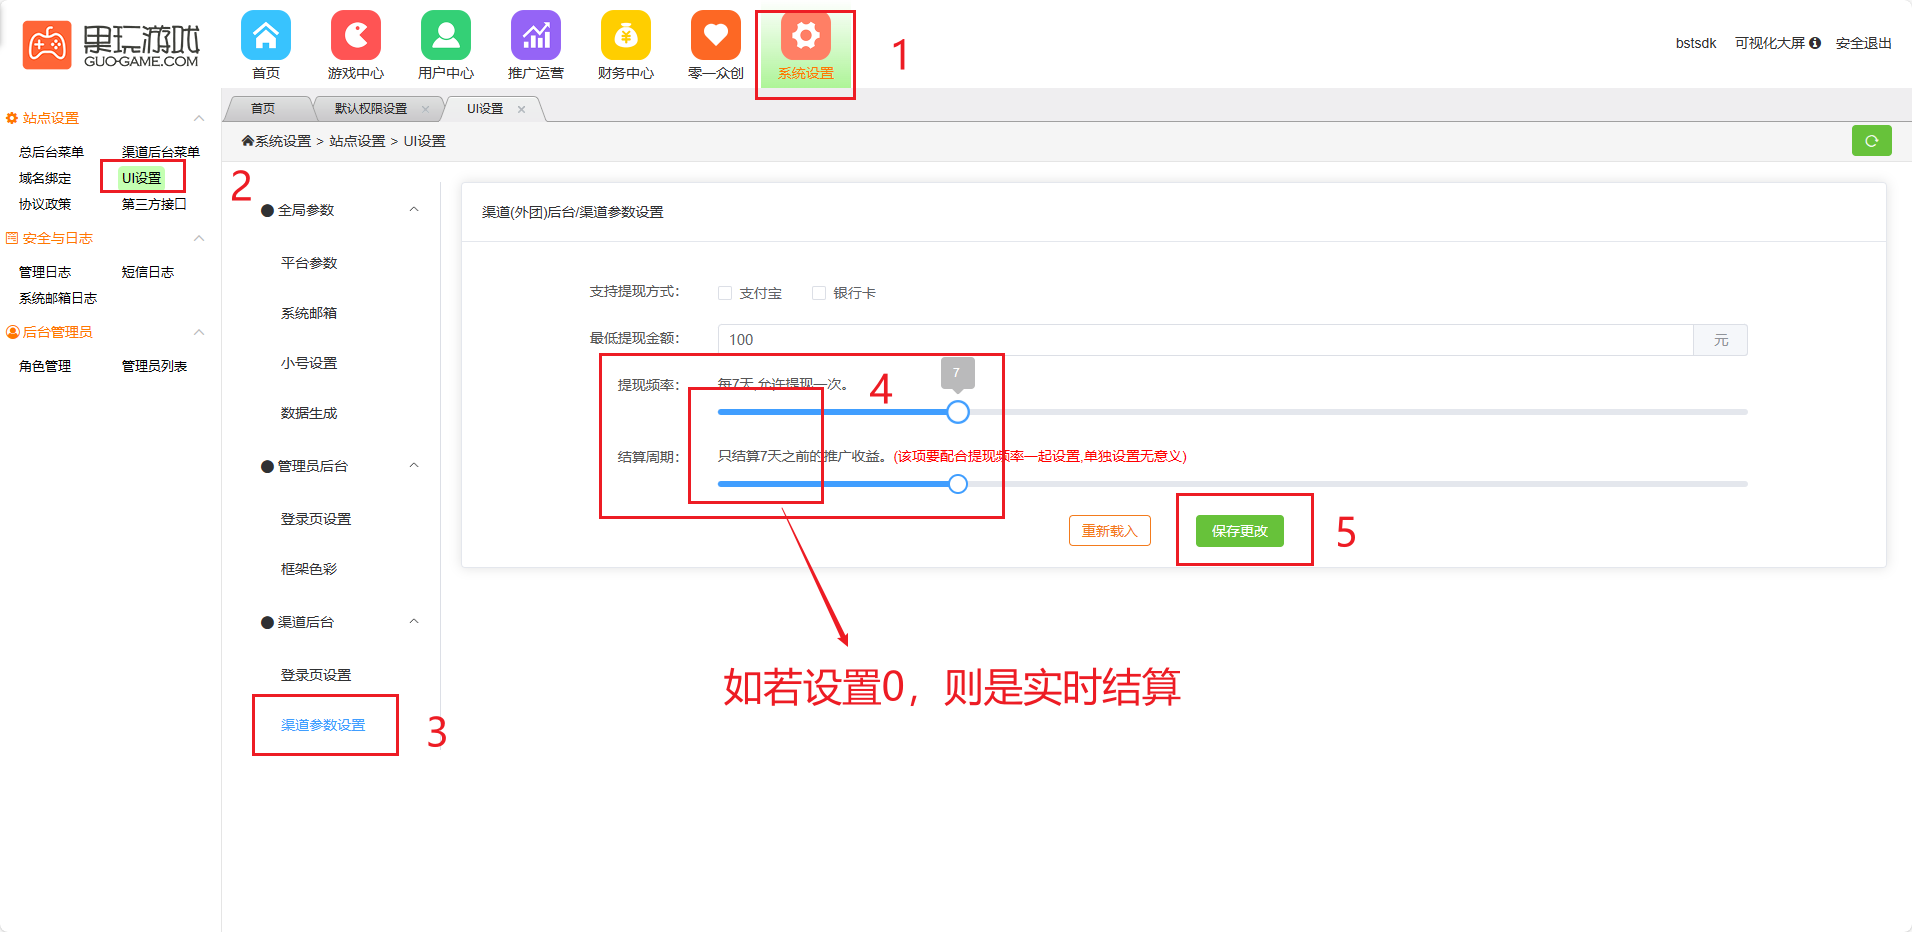Open 总后台菜单 in sidebar
This screenshot has width=1912, height=932.
pos(51,152)
